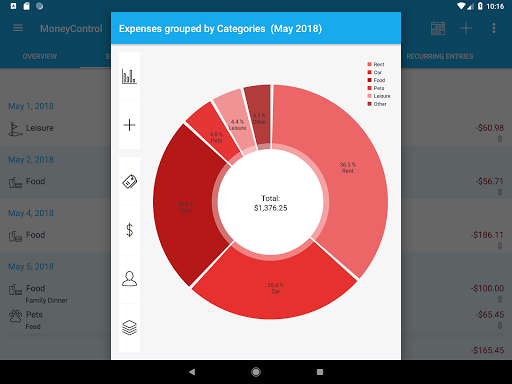Click the Rent legend color swatch
Screen dimensions: 512x384
point(369,64)
